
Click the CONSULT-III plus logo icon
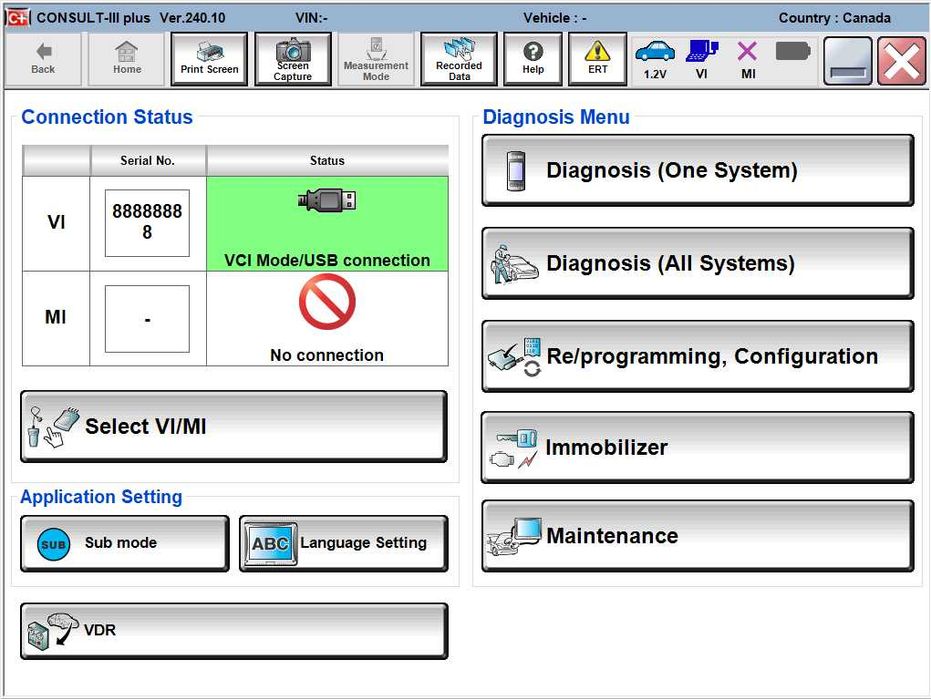[18, 18]
